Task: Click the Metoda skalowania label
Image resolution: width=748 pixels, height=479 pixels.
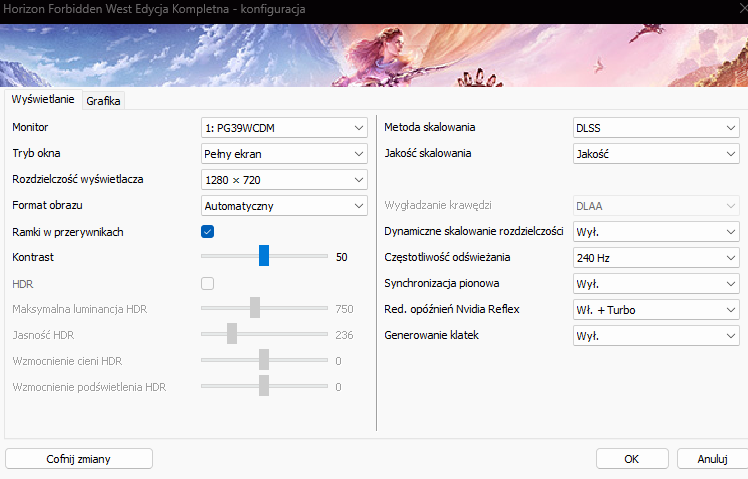Action: coord(430,127)
